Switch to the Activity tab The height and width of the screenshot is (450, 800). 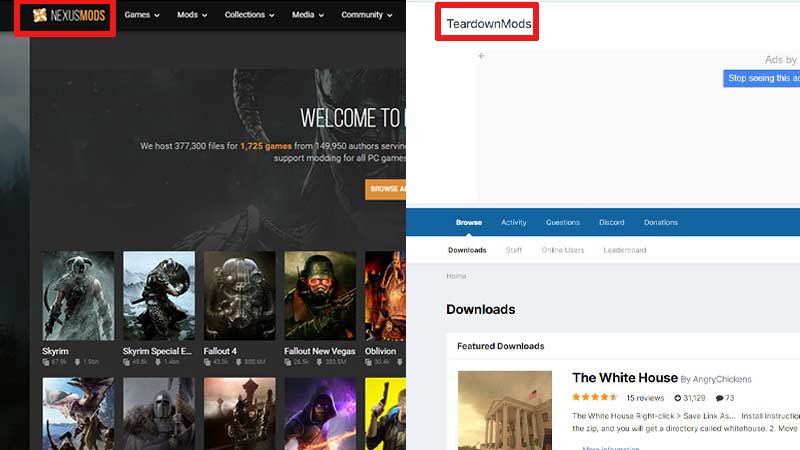pos(513,222)
